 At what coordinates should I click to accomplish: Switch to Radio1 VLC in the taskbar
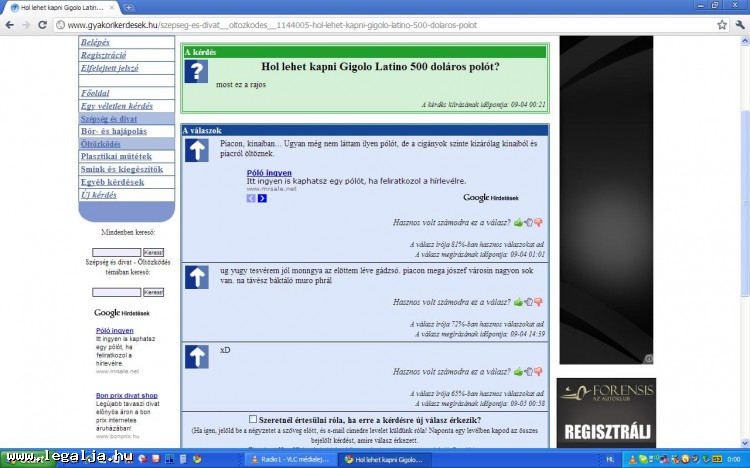288,458
